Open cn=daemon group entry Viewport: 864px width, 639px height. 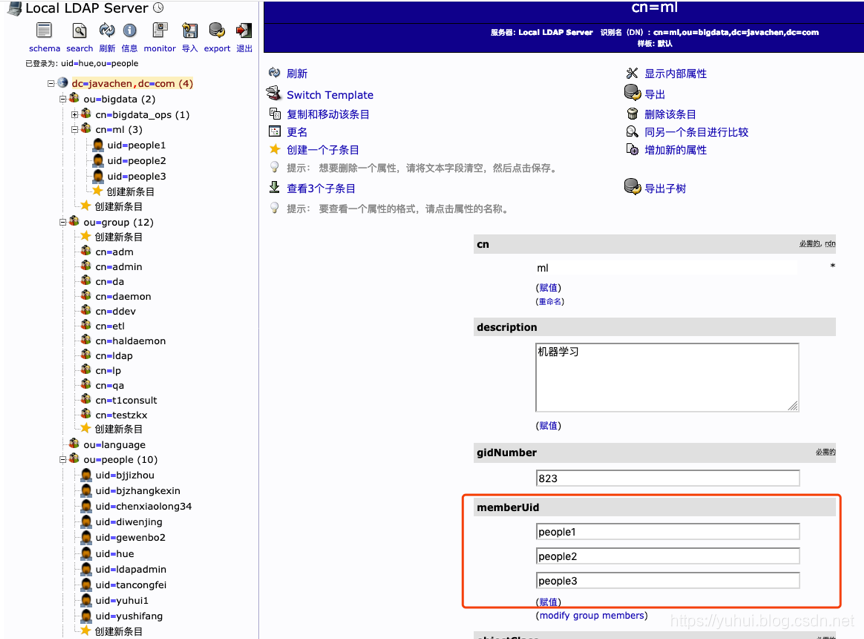click(x=123, y=296)
